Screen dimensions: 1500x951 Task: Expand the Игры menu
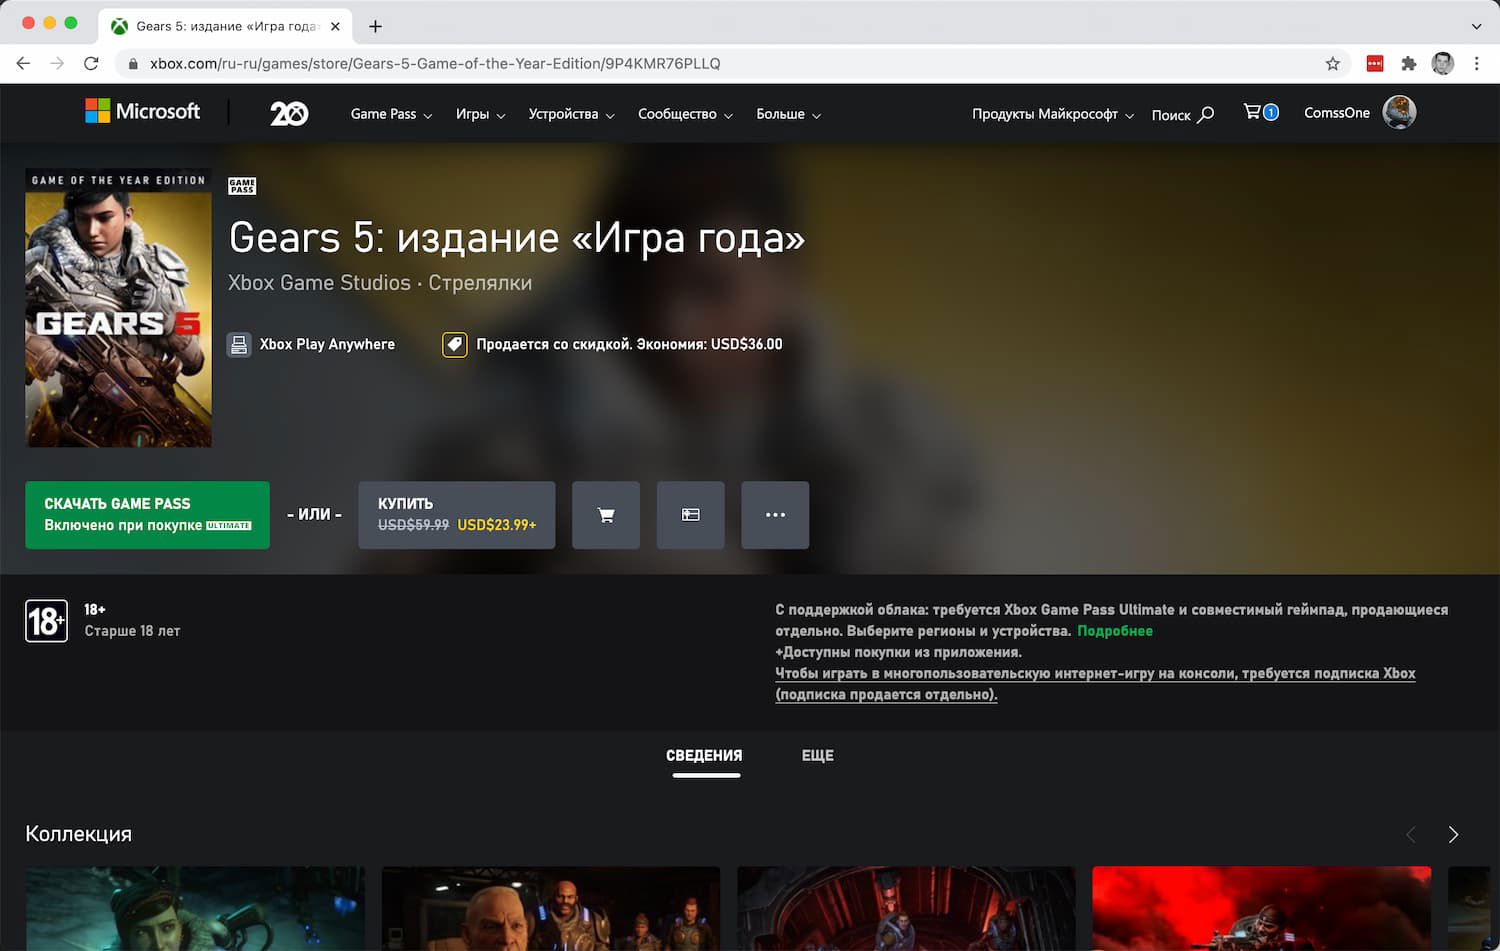point(480,114)
